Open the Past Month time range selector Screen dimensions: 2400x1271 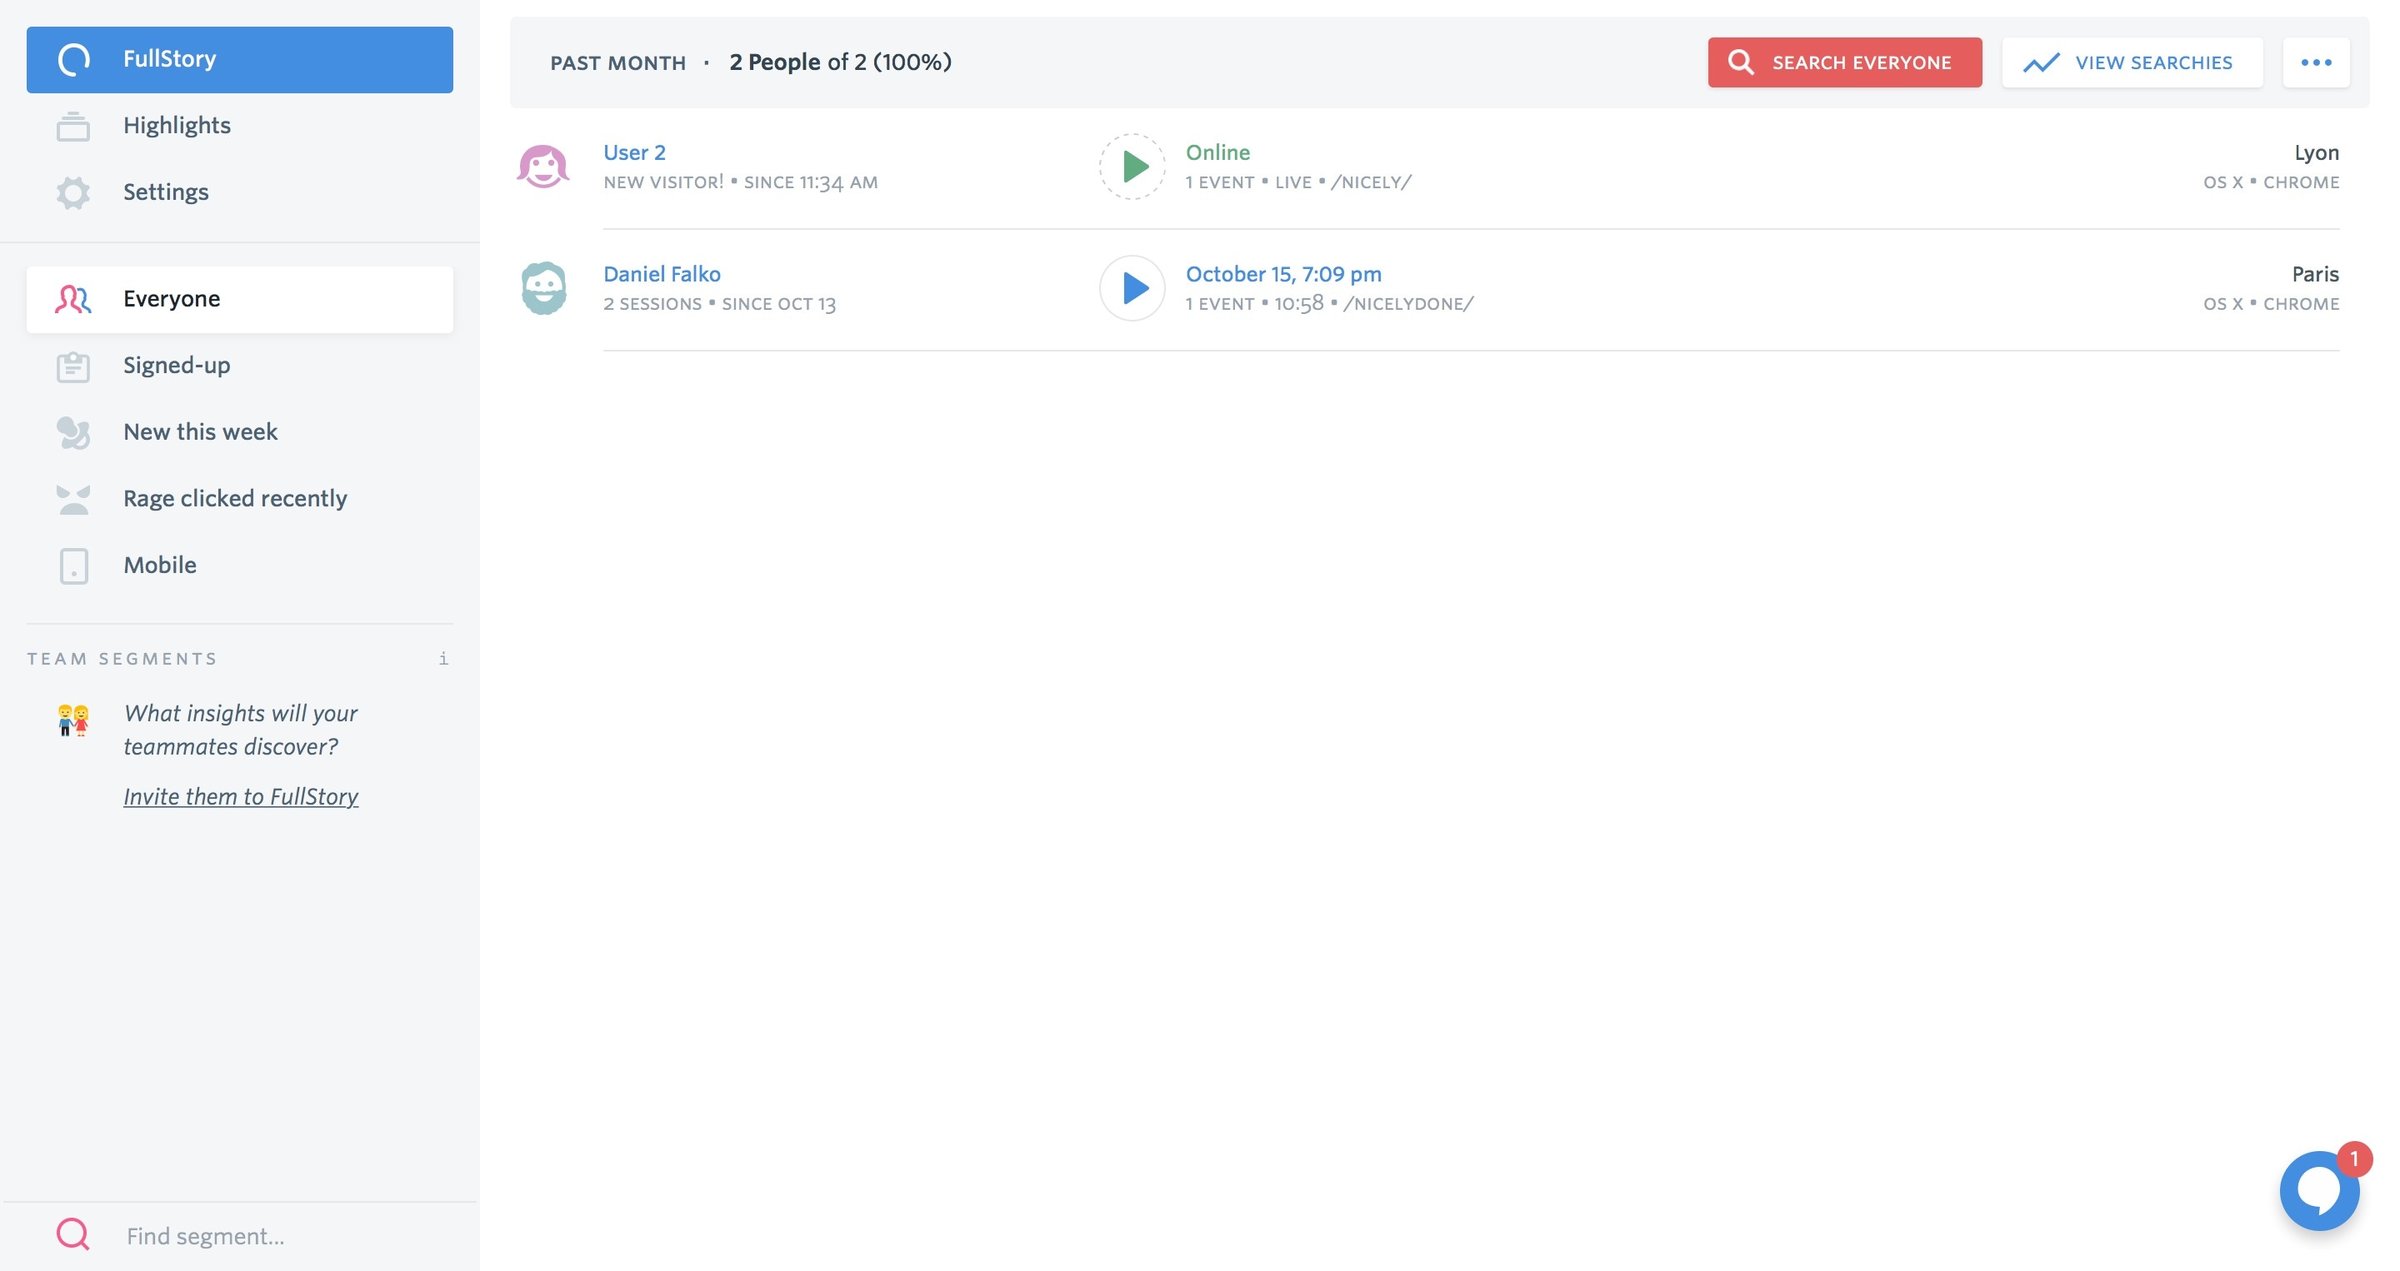(x=618, y=63)
